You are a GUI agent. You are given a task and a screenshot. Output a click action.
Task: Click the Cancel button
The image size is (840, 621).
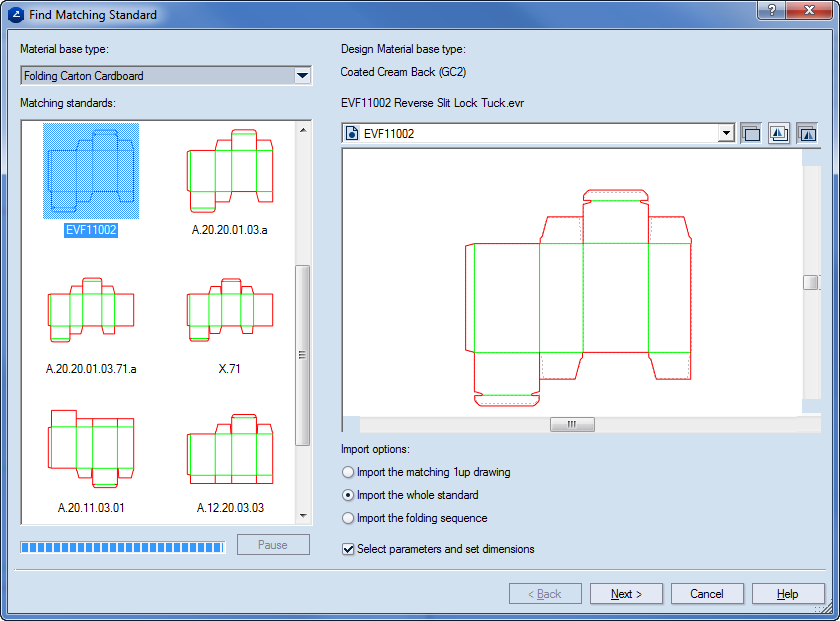(x=707, y=594)
